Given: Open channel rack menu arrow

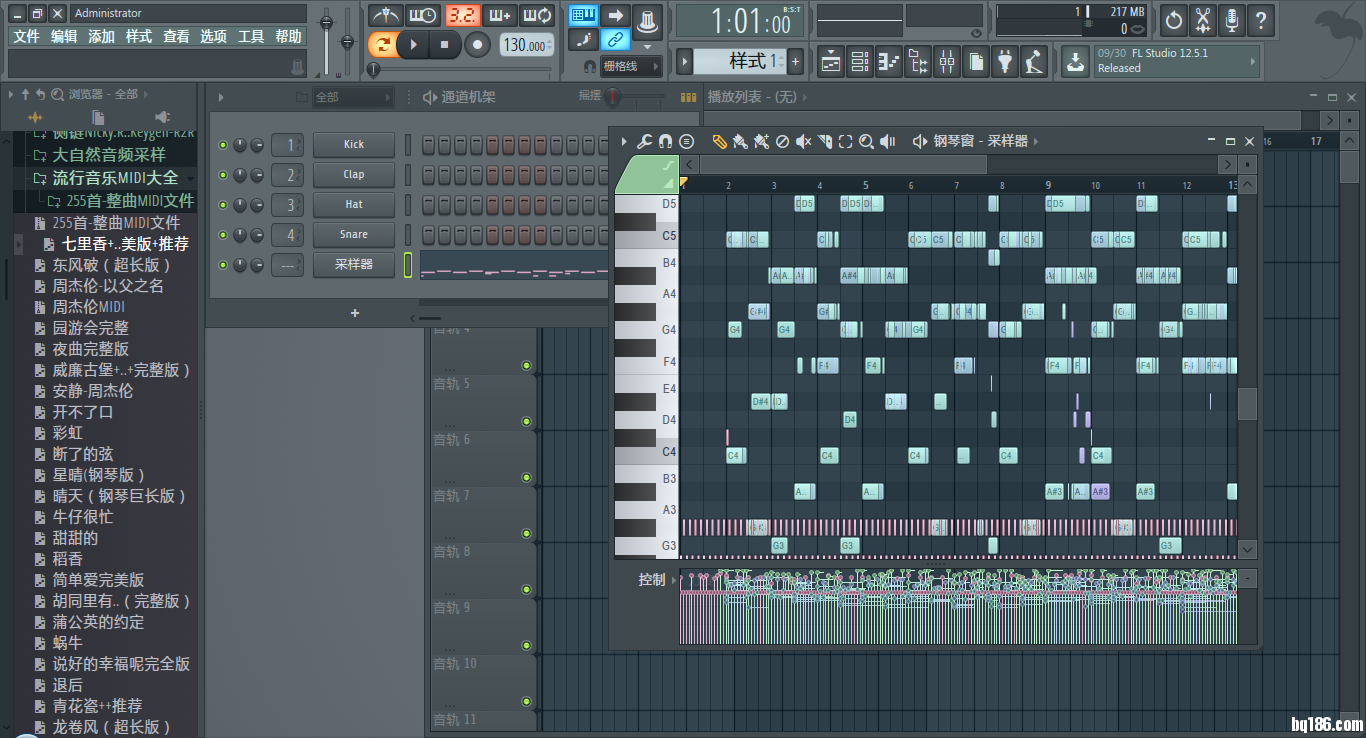Looking at the screenshot, I should point(221,97).
